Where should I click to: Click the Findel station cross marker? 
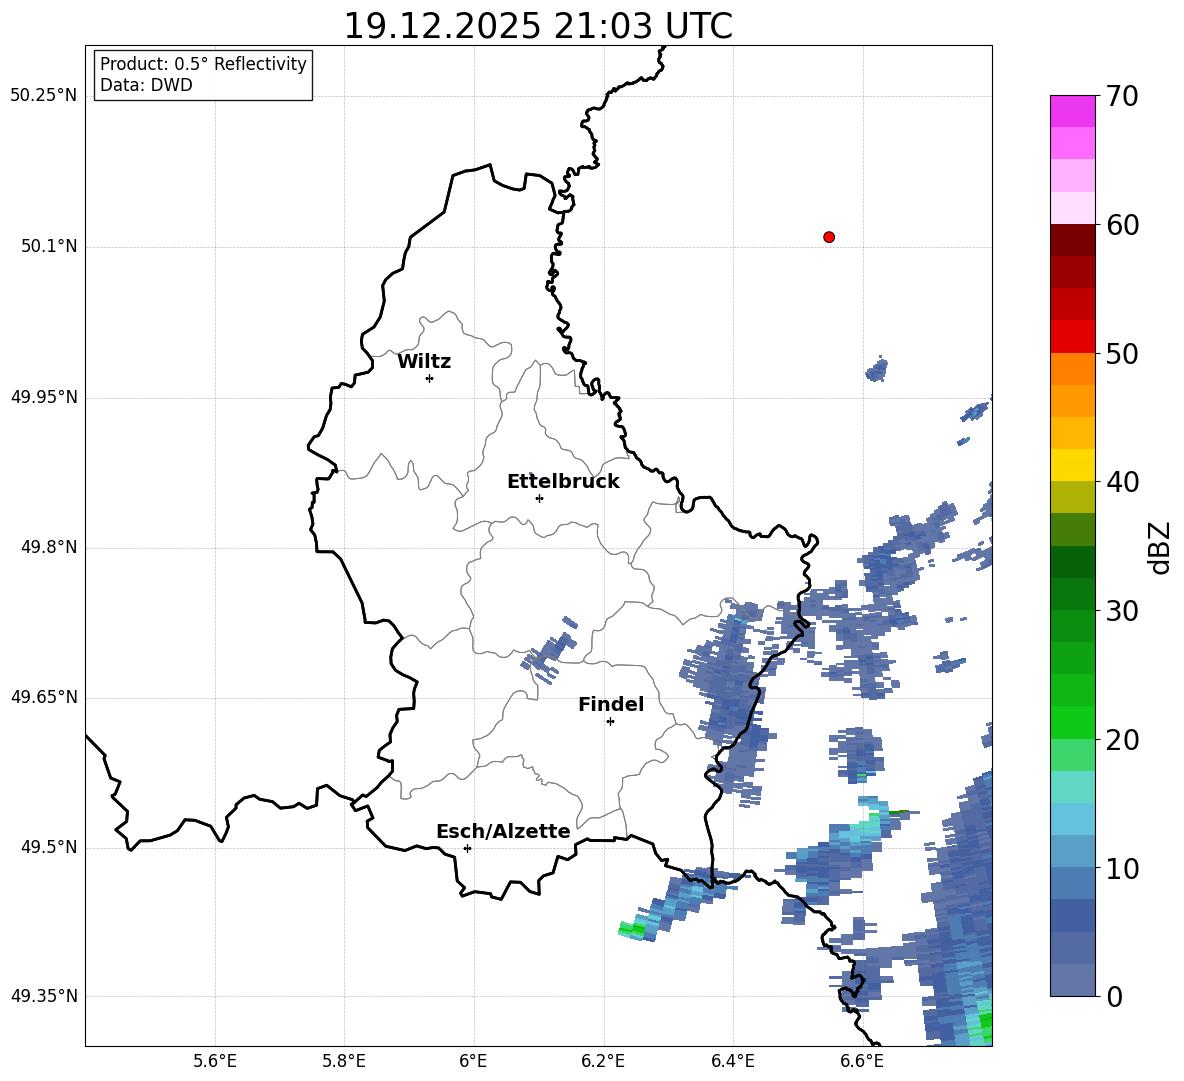coord(610,722)
